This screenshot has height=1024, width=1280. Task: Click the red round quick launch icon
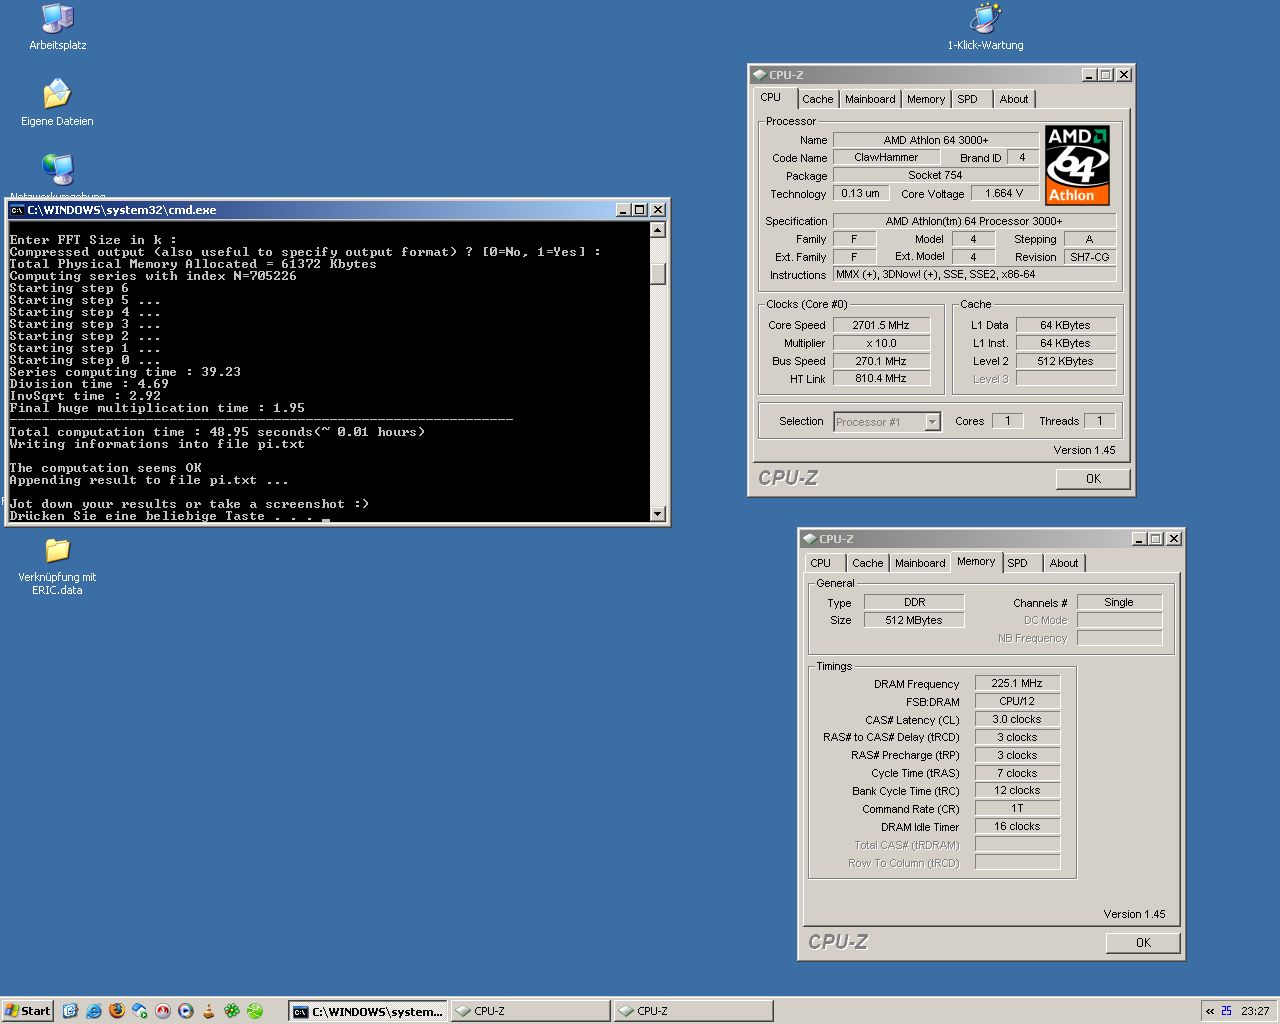162,1011
